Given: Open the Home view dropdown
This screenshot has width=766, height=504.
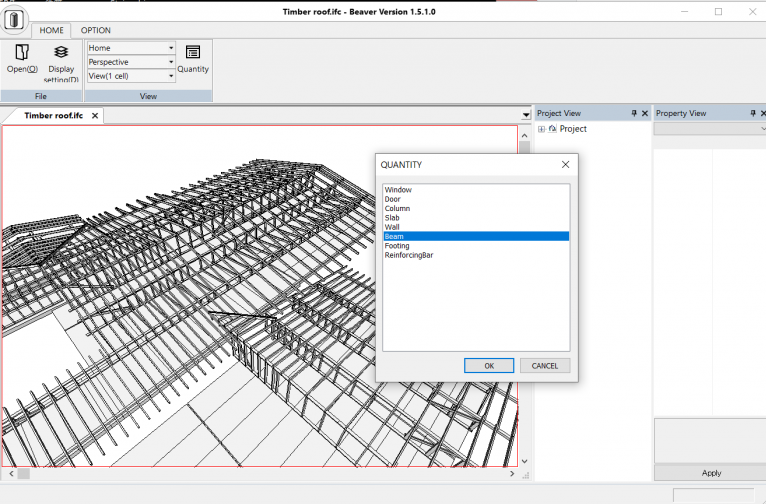Looking at the screenshot, I should tap(171, 48).
